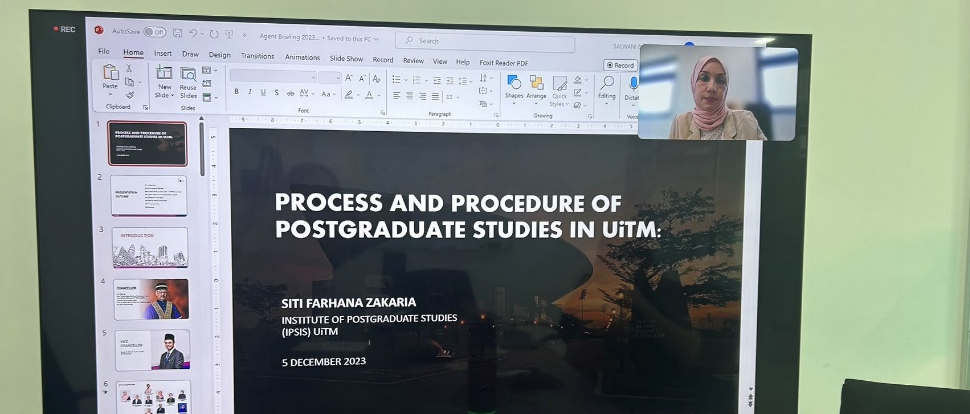This screenshot has height=414, width=970.
Task: Start presentation from beginning in title bar
Action: pos(230,35)
